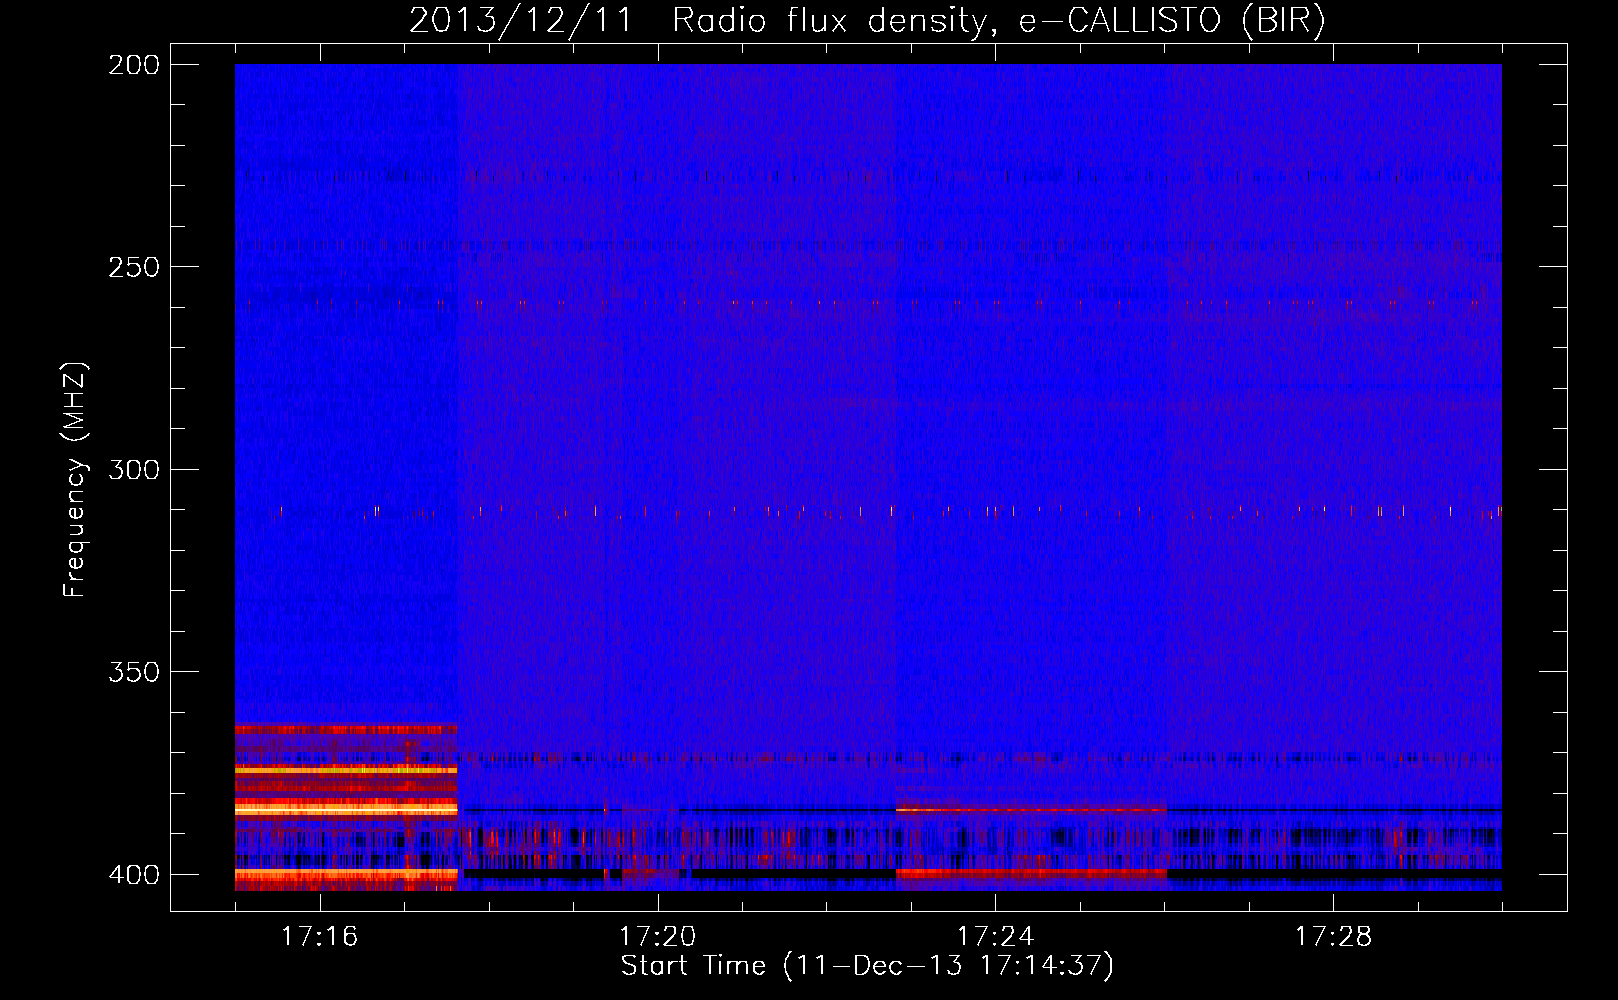Select the 'Frequency (MHZ)' axis label
Viewport: 1618px width, 1000px height.
[76, 480]
